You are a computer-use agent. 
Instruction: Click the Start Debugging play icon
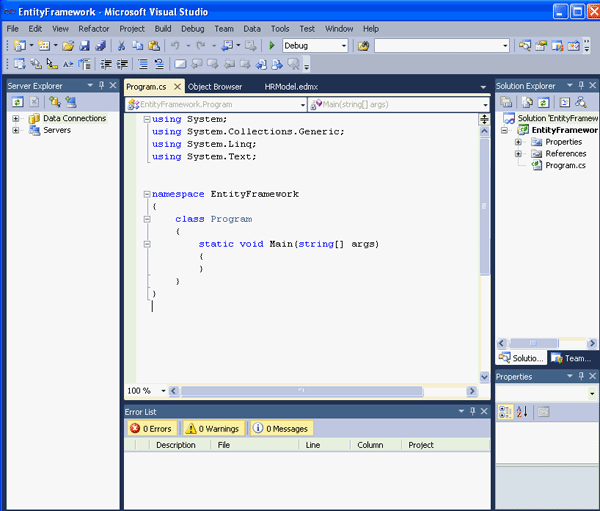(272, 46)
